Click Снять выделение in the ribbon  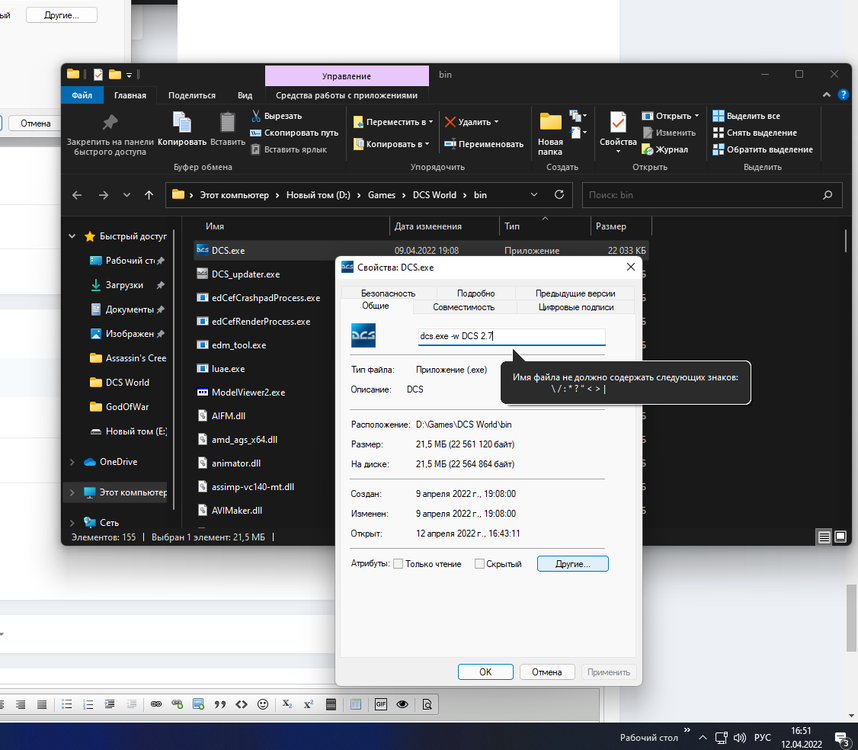755,133
